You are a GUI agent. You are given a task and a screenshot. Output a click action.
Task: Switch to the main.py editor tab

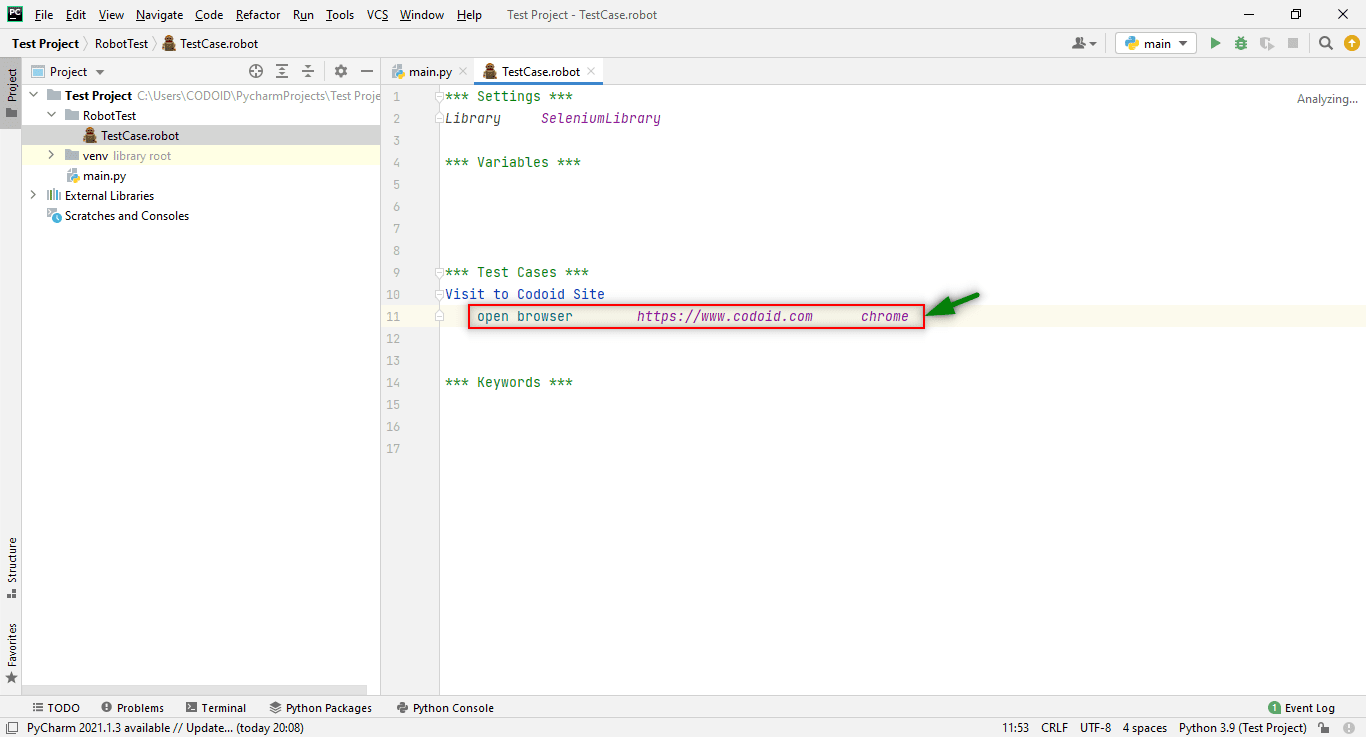tap(427, 71)
